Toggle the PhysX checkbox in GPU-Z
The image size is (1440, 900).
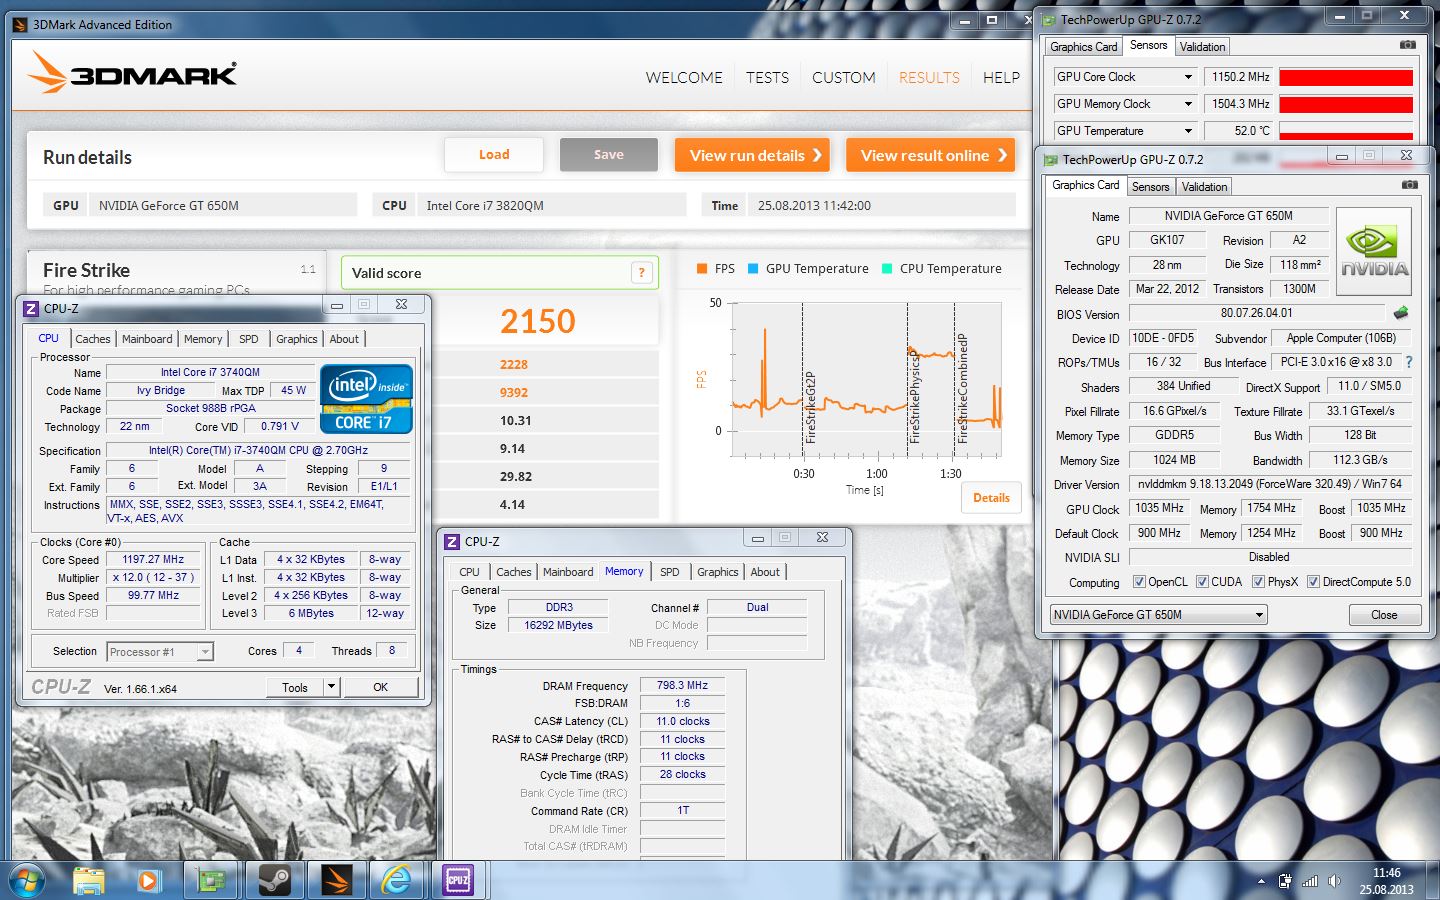click(1258, 582)
